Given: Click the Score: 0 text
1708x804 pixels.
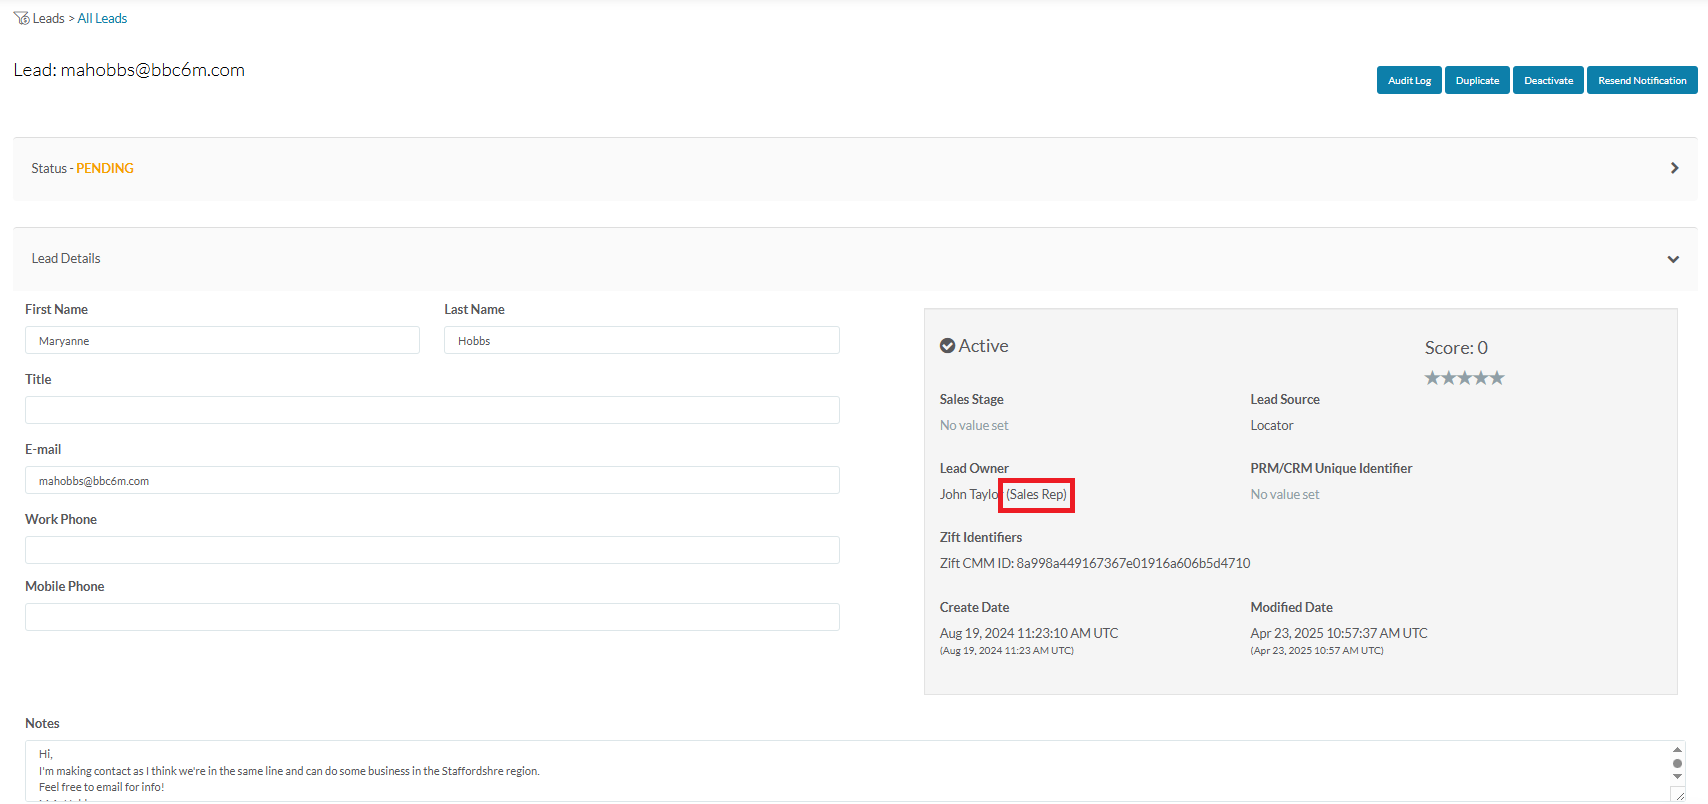Looking at the screenshot, I should coord(1456,348).
